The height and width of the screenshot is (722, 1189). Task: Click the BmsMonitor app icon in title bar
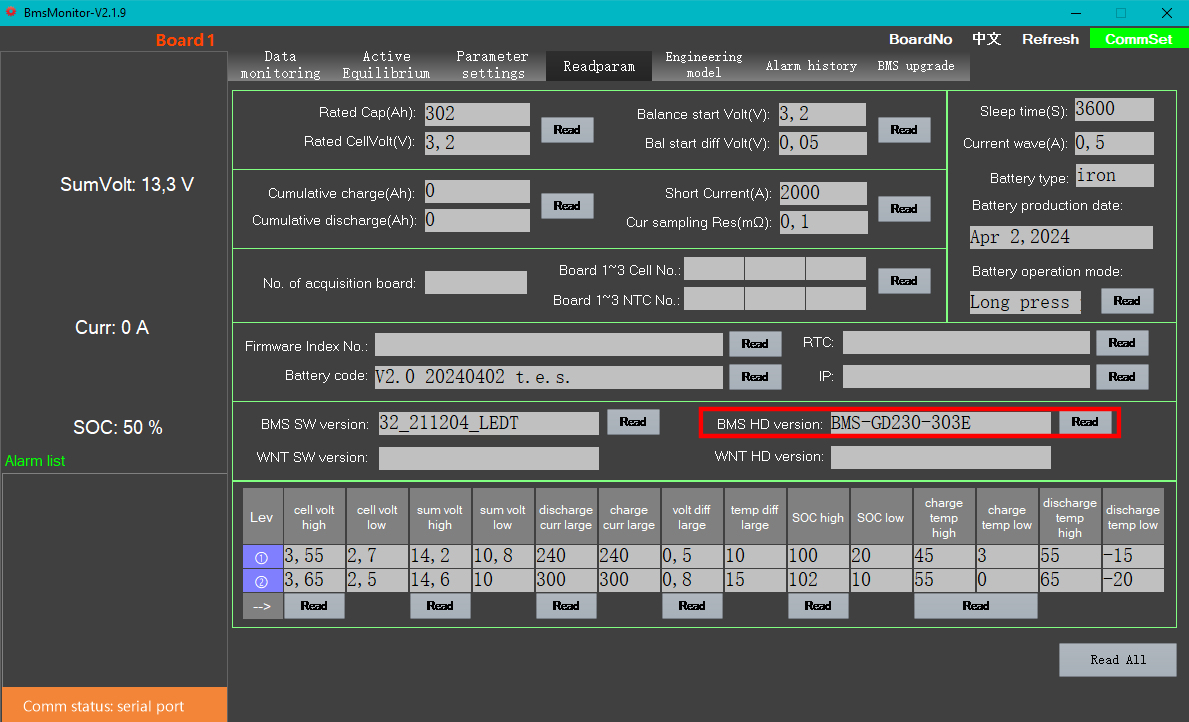[11, 12]
